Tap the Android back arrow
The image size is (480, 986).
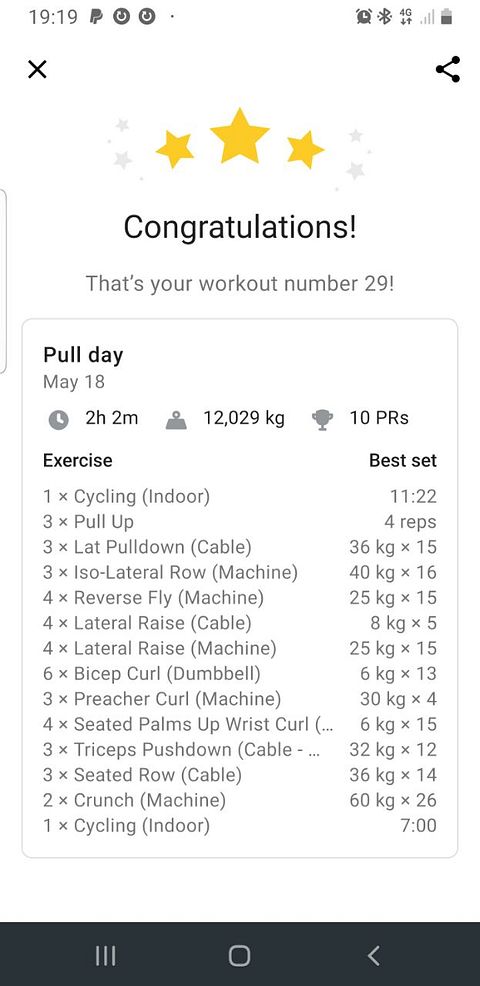click(374, 956)
